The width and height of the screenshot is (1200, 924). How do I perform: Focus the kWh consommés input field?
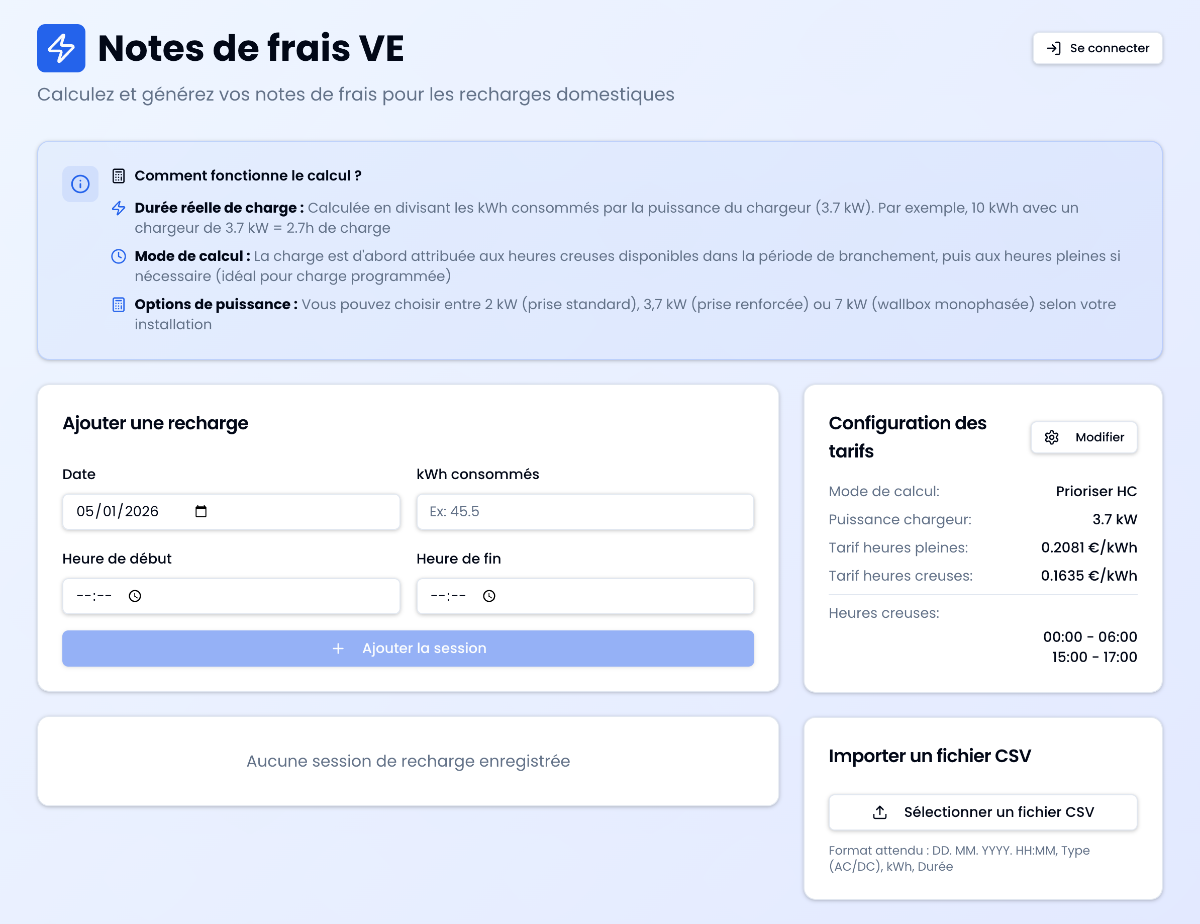click(585, 512)
